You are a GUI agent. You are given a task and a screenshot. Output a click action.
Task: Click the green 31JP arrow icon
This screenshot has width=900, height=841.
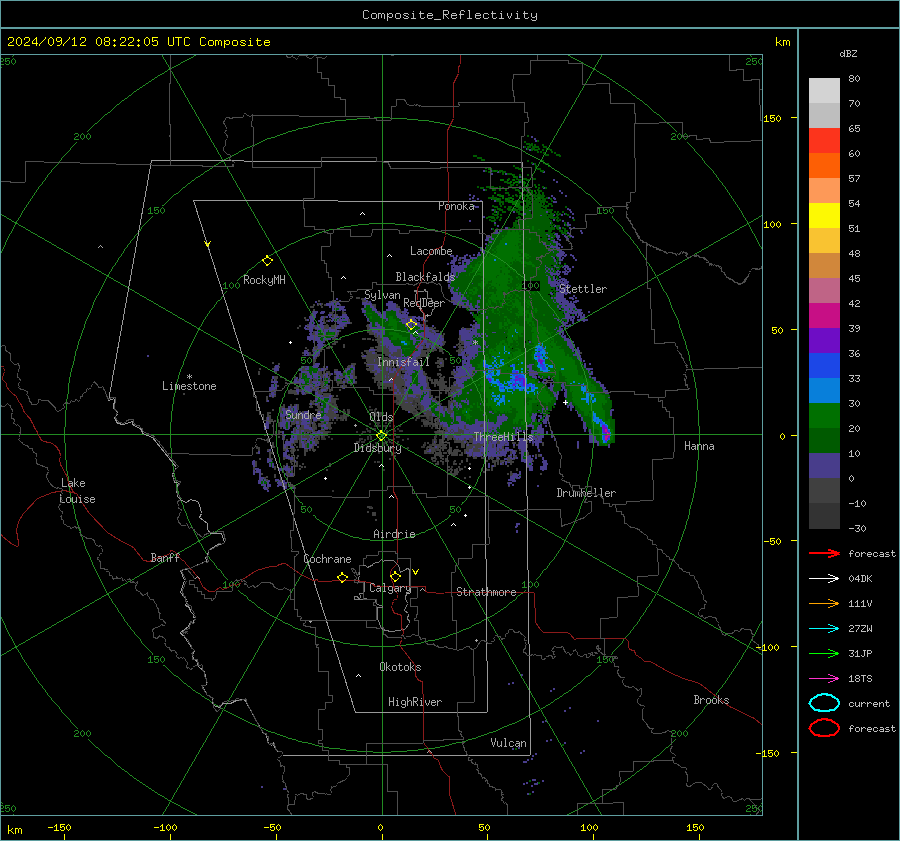pos(824,653)
